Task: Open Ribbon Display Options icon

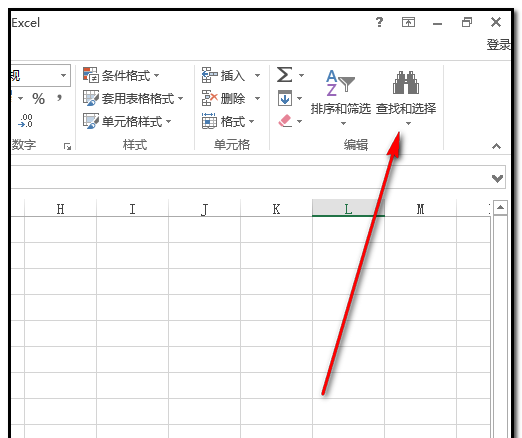Action: click(x=408, y=22)
